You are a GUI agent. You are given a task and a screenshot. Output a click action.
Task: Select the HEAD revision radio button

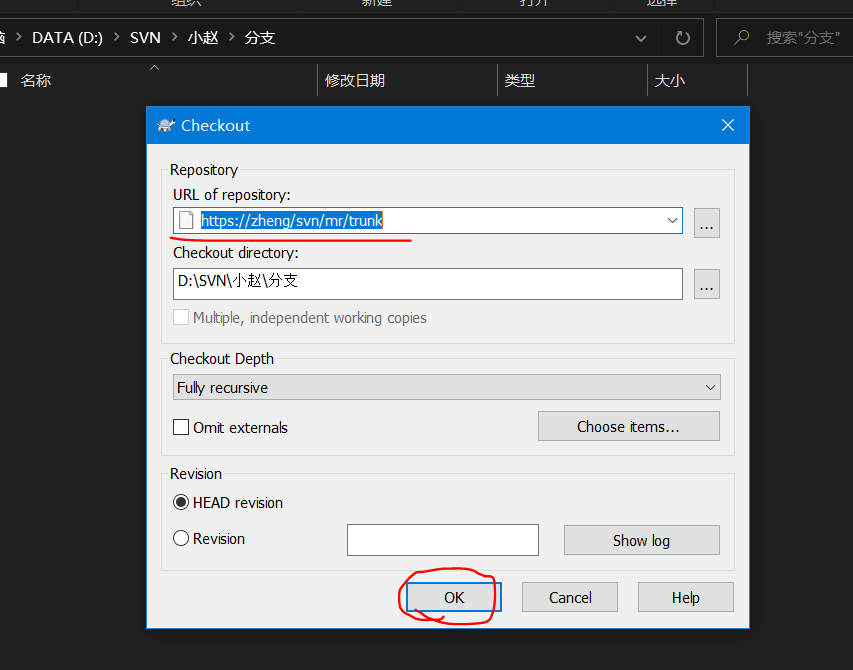point(181,502)
